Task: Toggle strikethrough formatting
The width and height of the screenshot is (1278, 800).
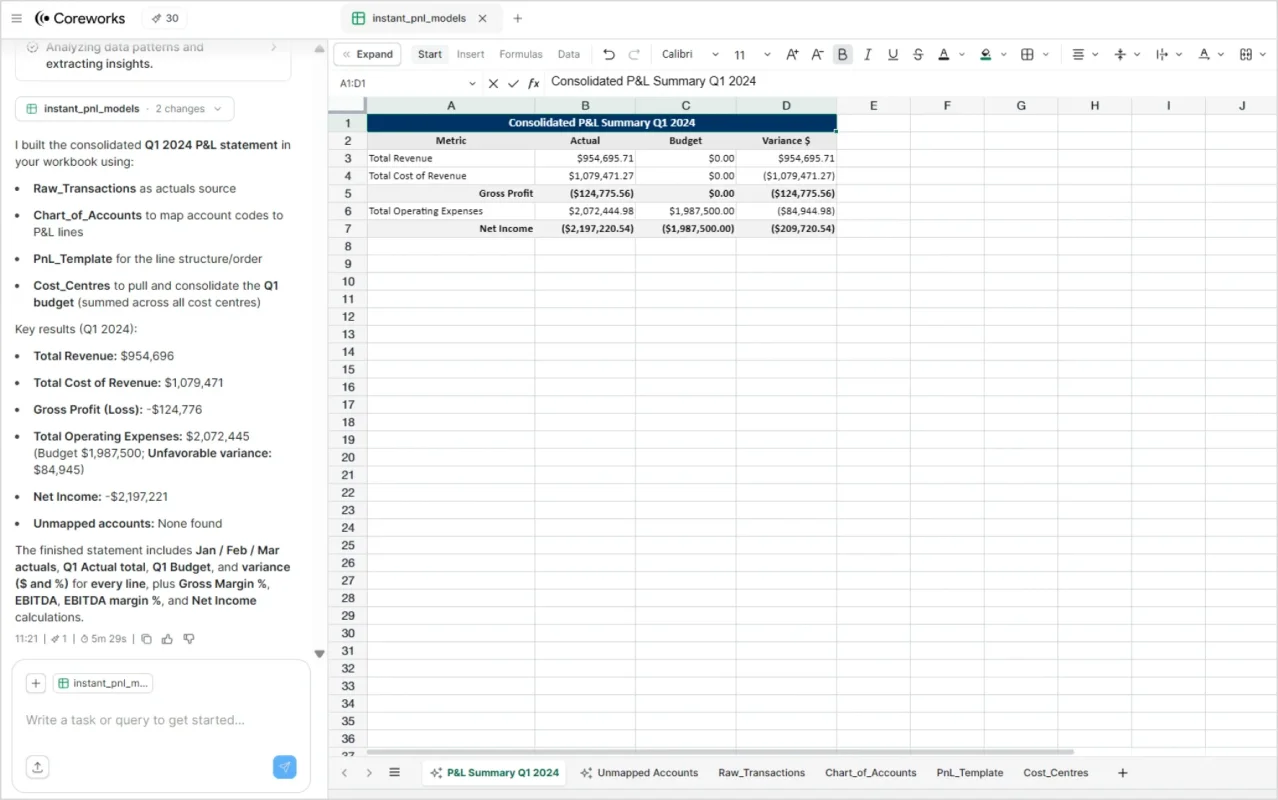Action: [918, 55]
